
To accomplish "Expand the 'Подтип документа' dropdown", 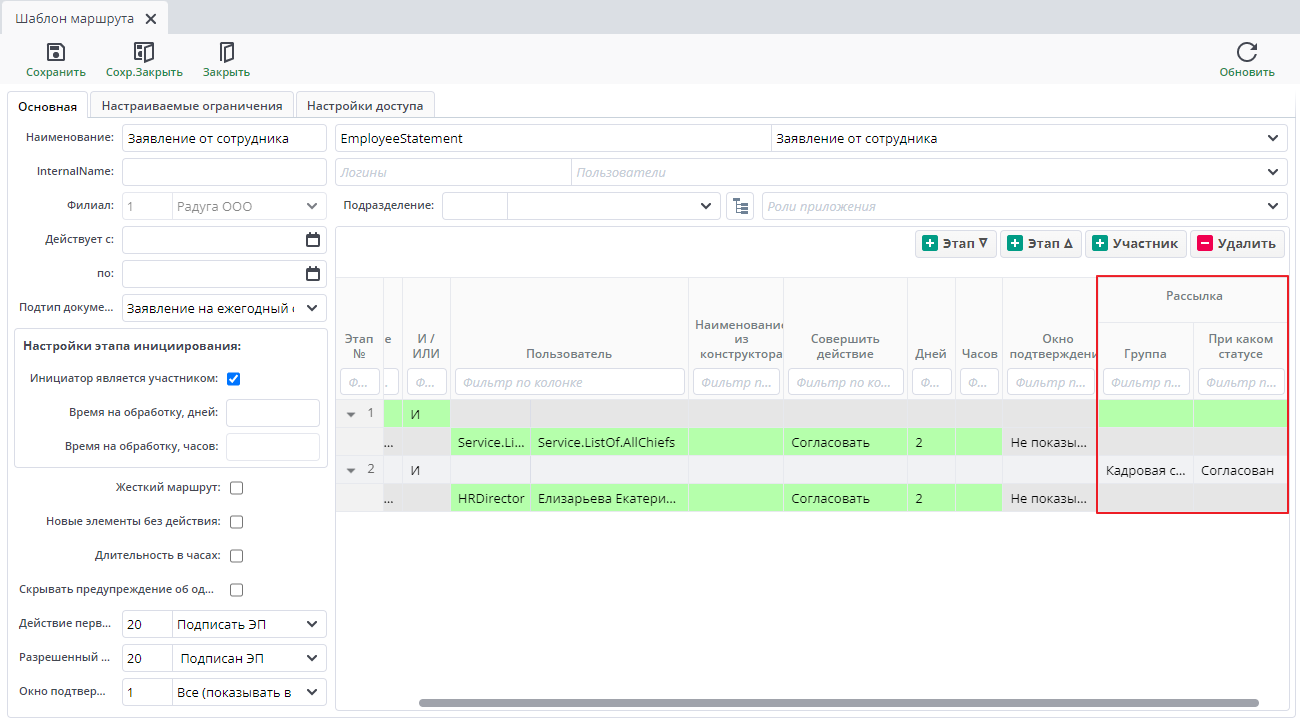I will click(312, 308).
